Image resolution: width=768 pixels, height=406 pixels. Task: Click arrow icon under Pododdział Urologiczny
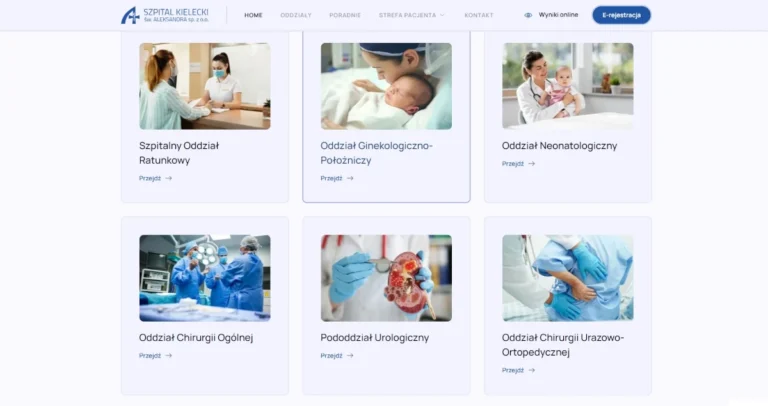[x=350, y=356]
